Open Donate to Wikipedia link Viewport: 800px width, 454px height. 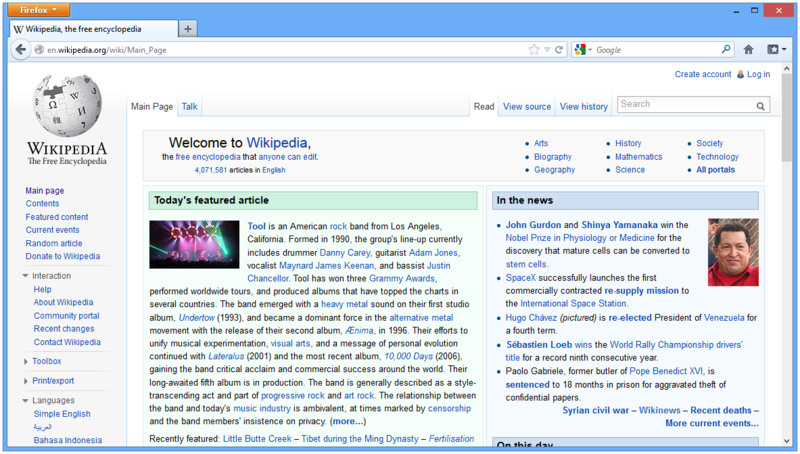click(x=63, y=256)
